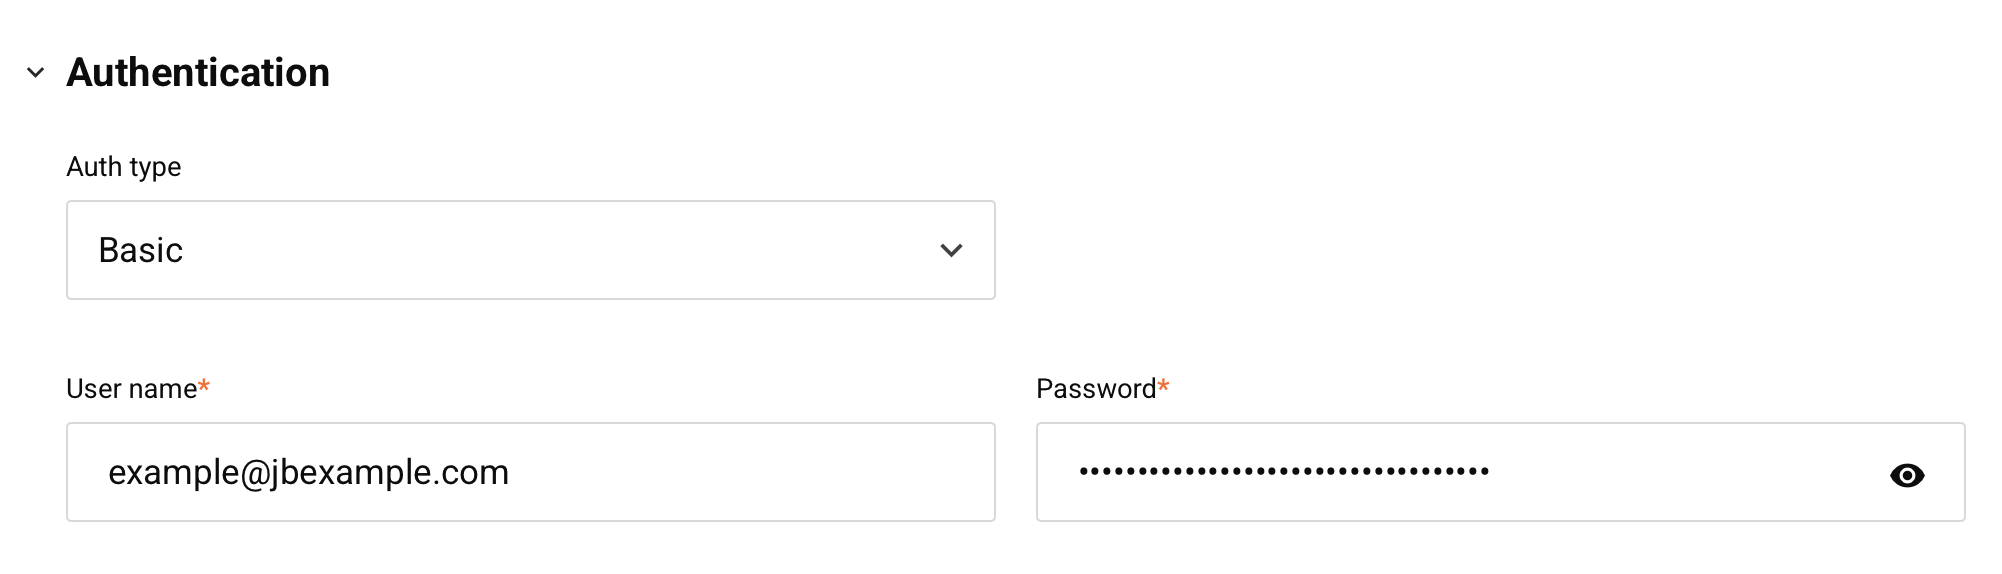The width and height of the screenshot is (2002, 574).
Task: Click the example@jbexample.com text
Action: tap(308, 472)
